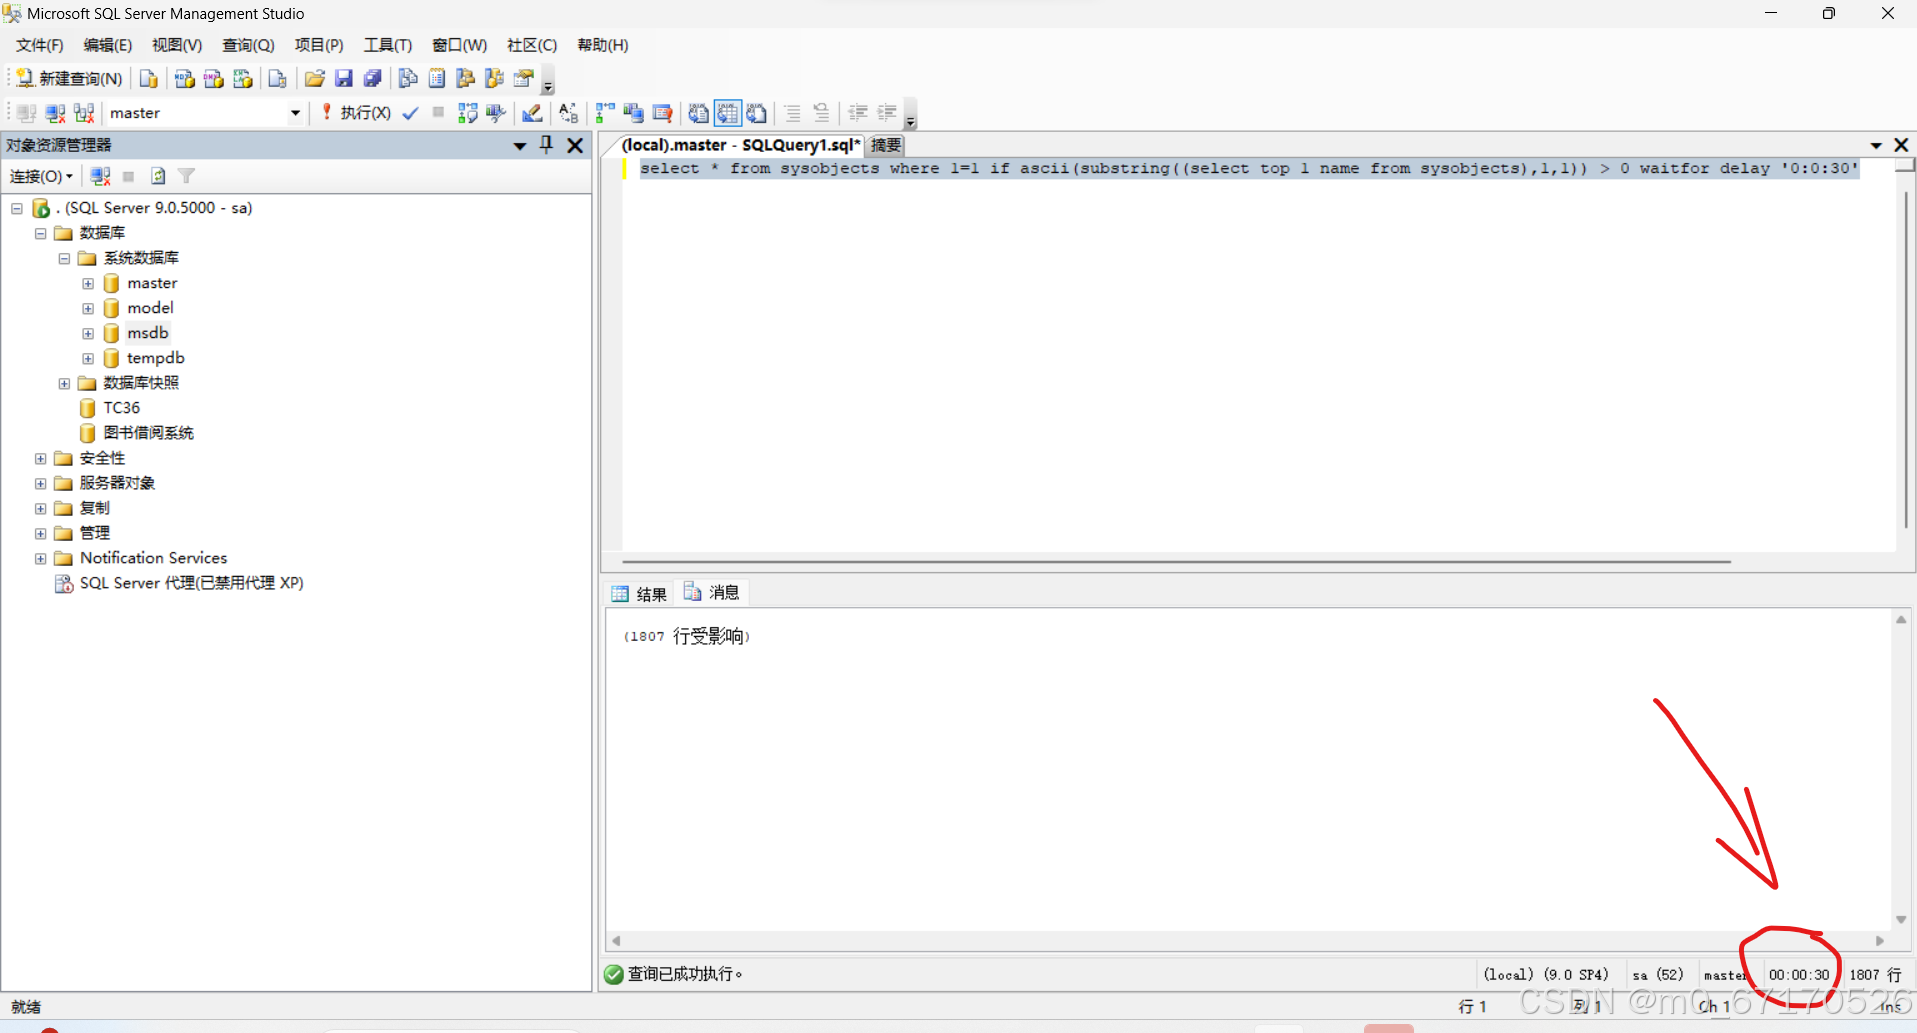Toggle the SQLCMD mode icon

coord(662,113)
